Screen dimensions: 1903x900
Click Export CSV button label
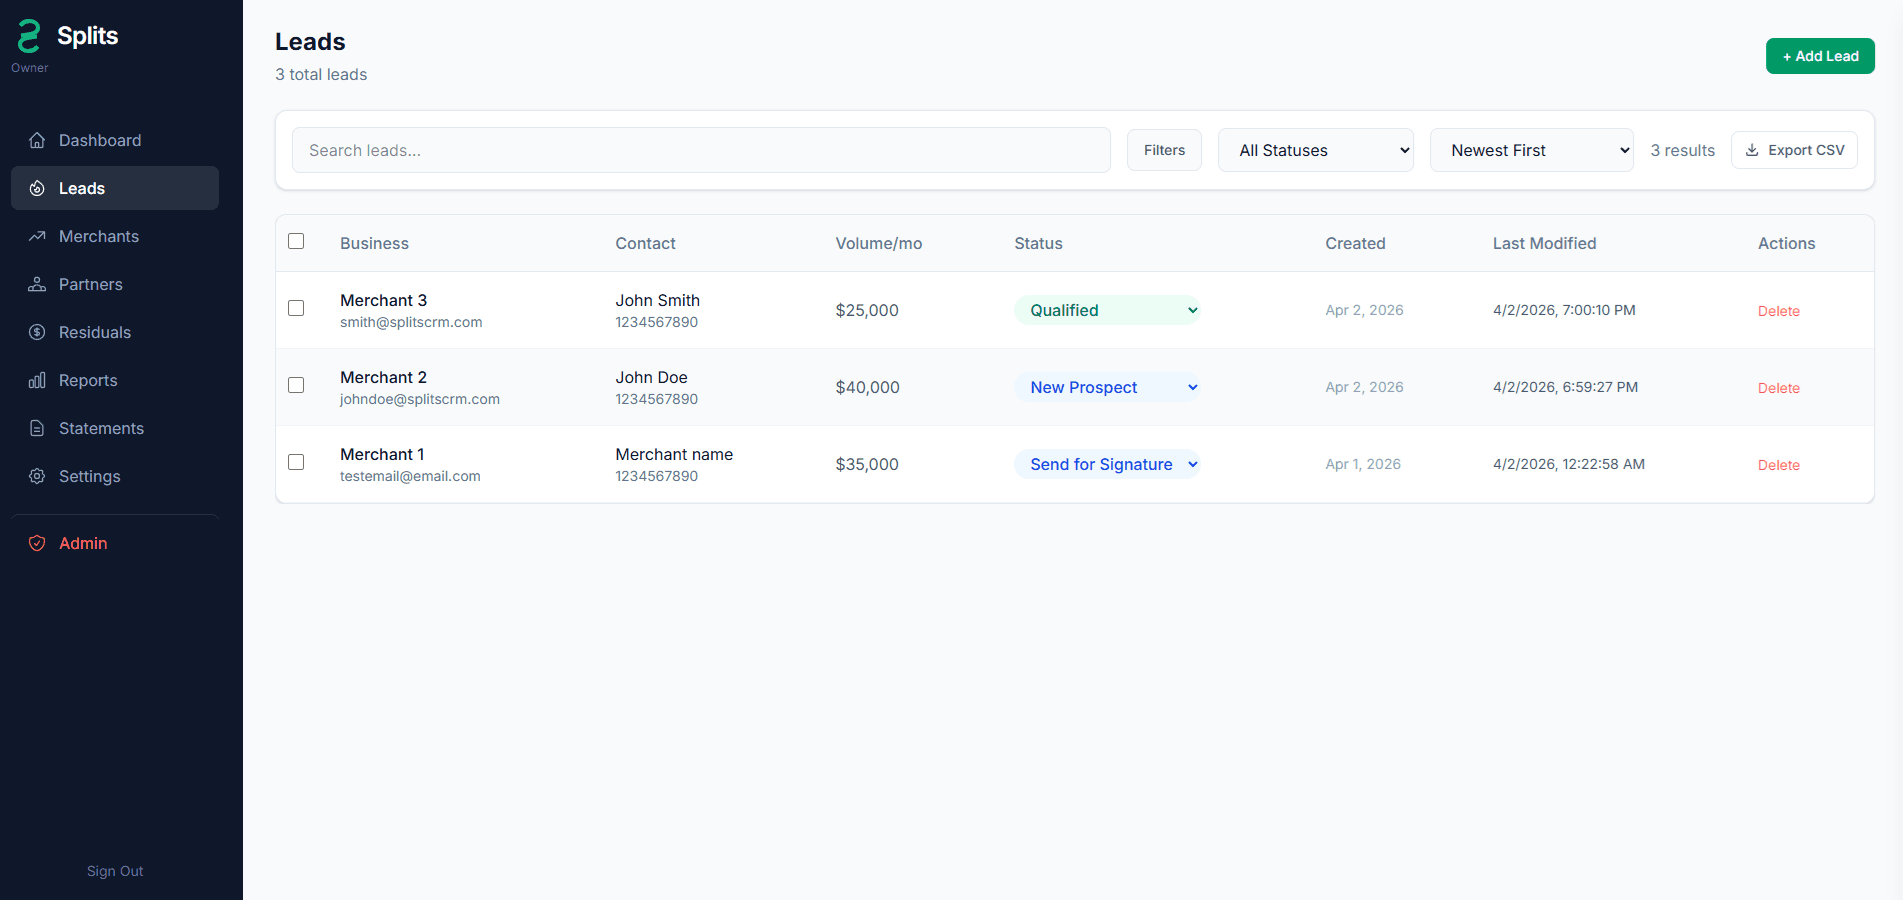pos(1806,150)
